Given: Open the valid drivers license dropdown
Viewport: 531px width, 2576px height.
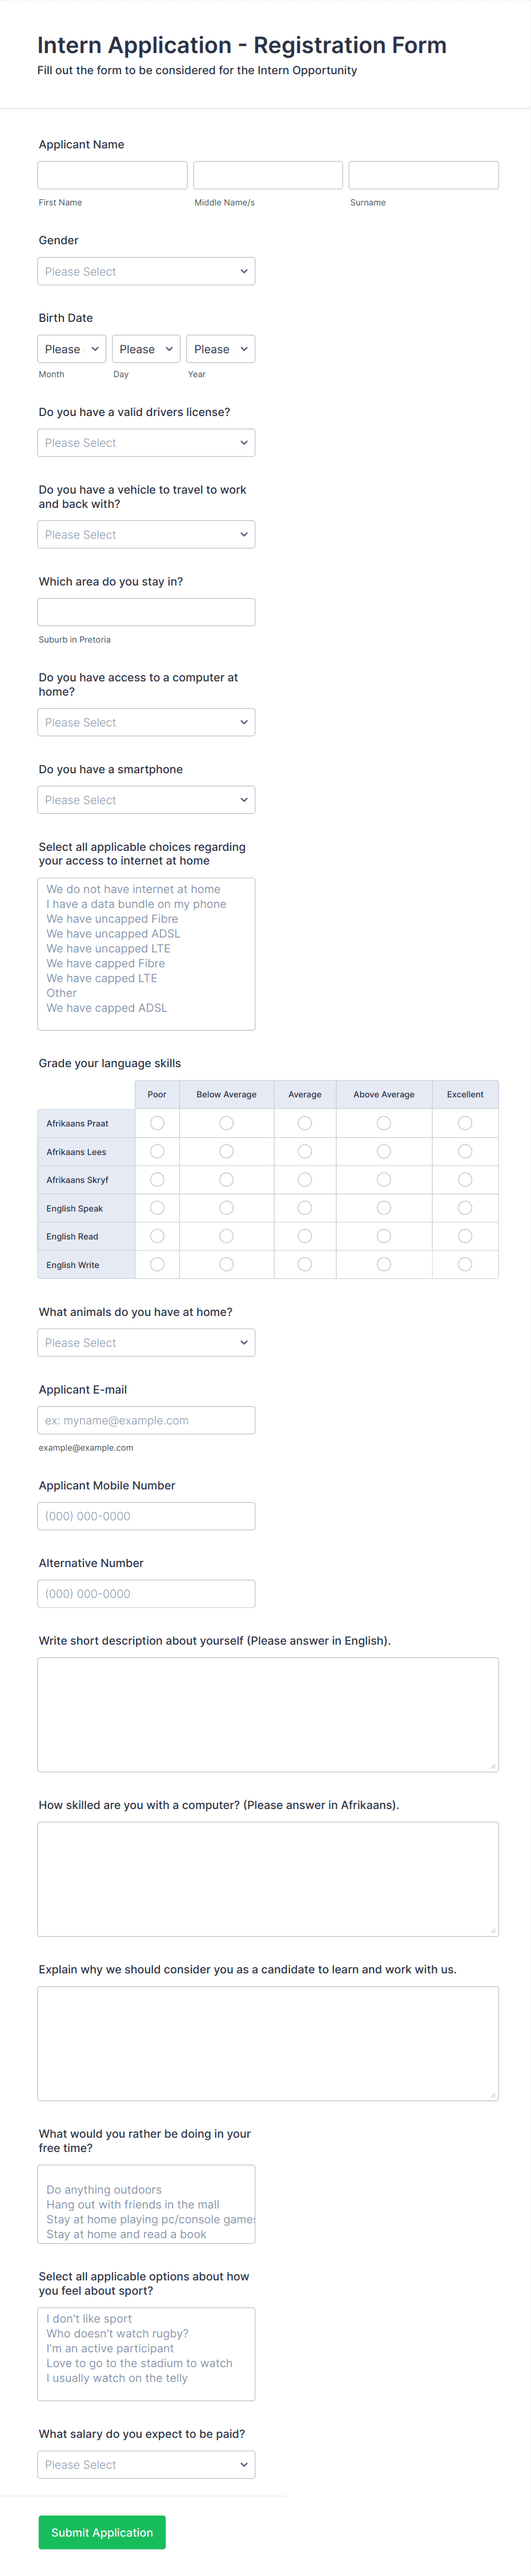Looking at the screenshot, I should click(x=146, y=442).
